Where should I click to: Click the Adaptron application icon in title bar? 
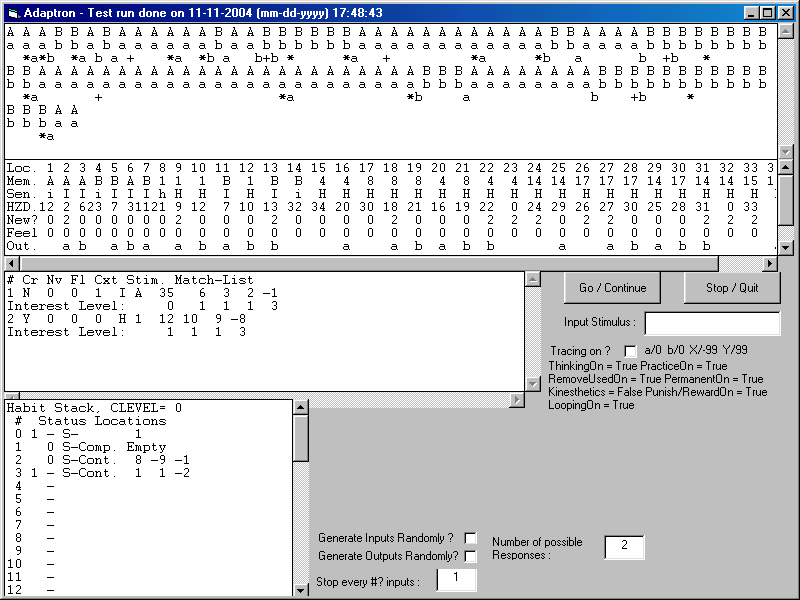pyautogui.click(x=13, y=13)
